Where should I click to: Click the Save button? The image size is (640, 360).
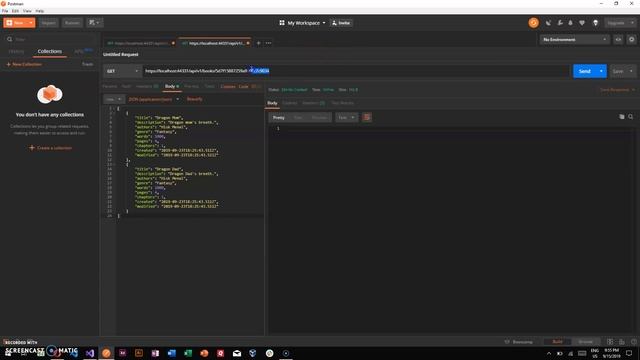[x=618, y=71]
